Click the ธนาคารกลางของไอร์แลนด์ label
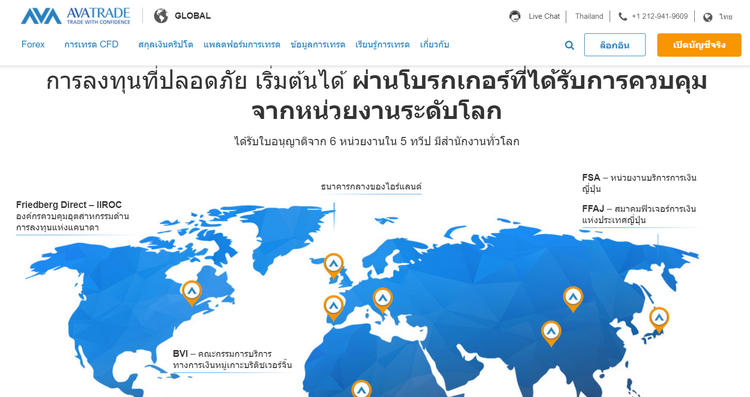The image size is (750, 397). pyautogui.click(x=371, y=187)
